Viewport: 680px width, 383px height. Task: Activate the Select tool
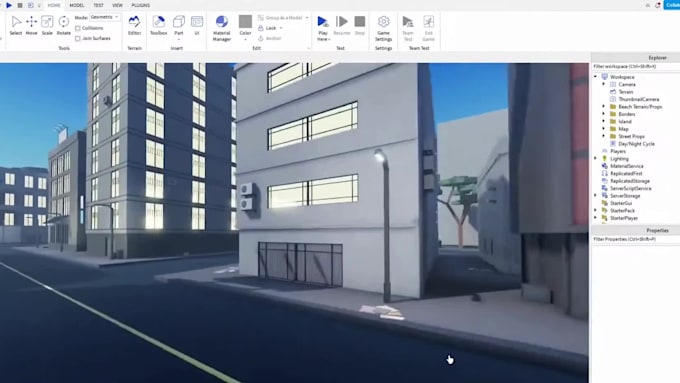(16, 25)
